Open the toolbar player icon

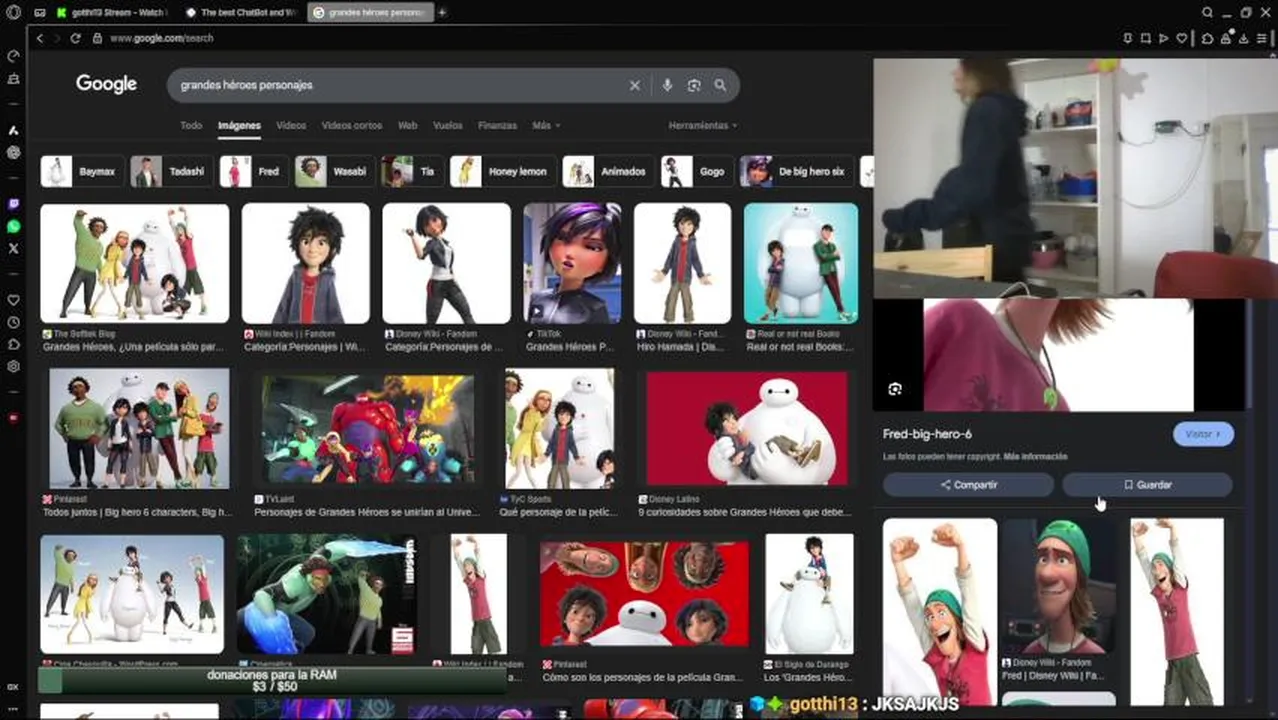pyautogui.click(x=1163, y=38)
